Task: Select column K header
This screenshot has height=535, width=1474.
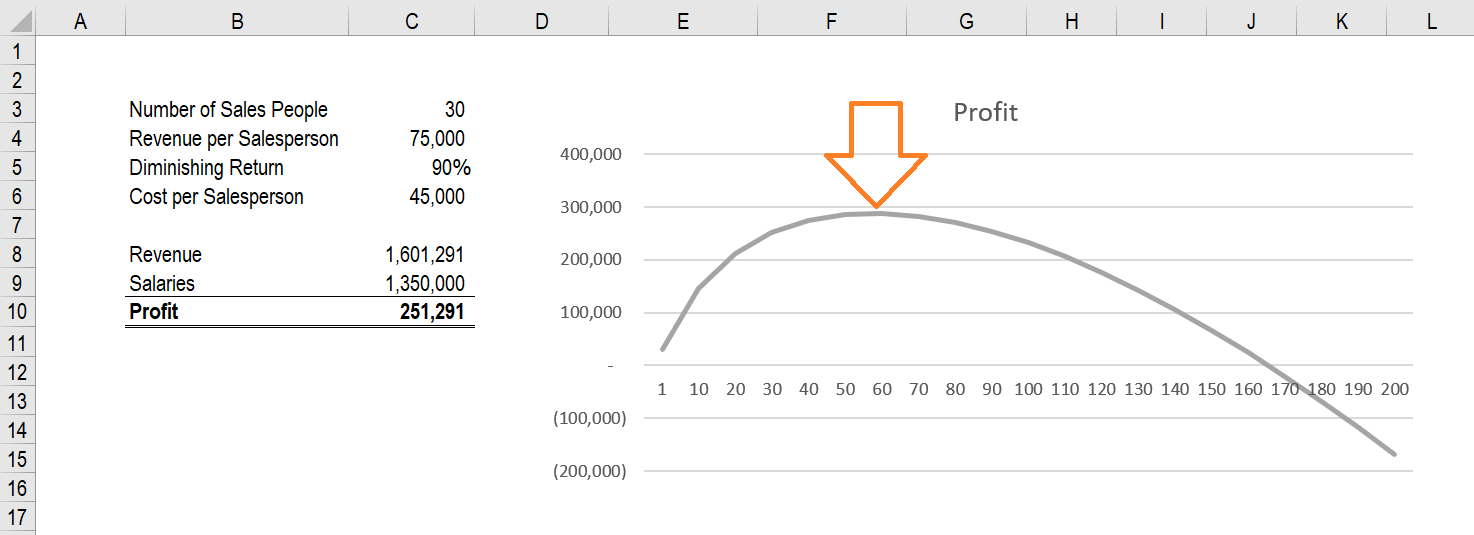Action: (x=1341, y=21)
